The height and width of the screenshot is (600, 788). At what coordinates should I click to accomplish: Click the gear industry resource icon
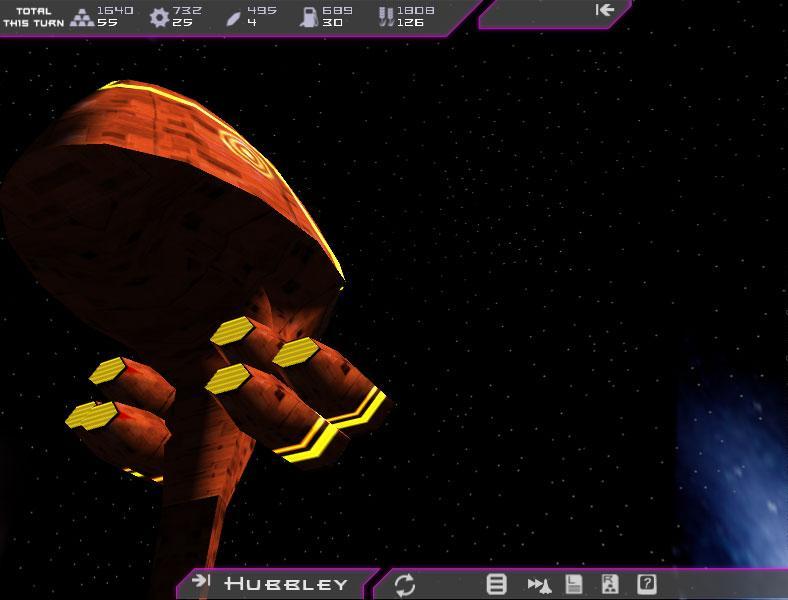[x=159, y=17]
